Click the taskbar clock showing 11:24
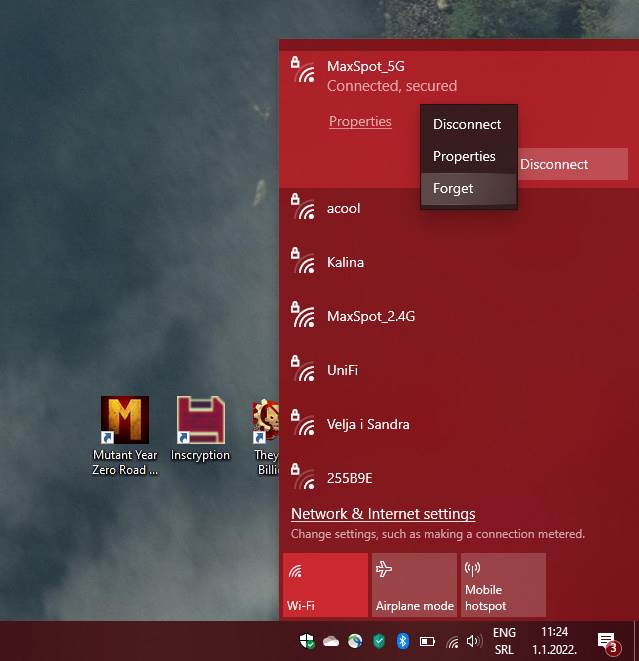 (x=554, y=641)
